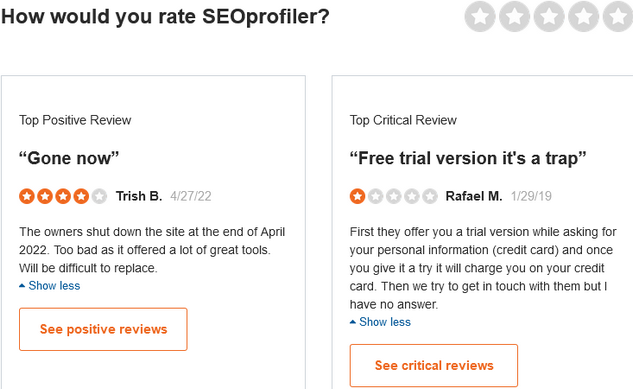
Task: Open See critical reviews
Action: (434, 366)
